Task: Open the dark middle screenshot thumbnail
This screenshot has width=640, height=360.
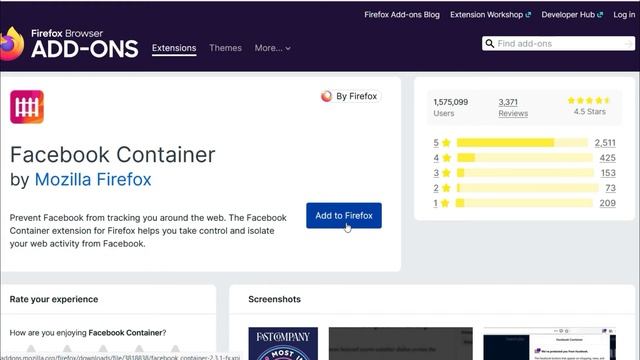Action: coord(401,343)
